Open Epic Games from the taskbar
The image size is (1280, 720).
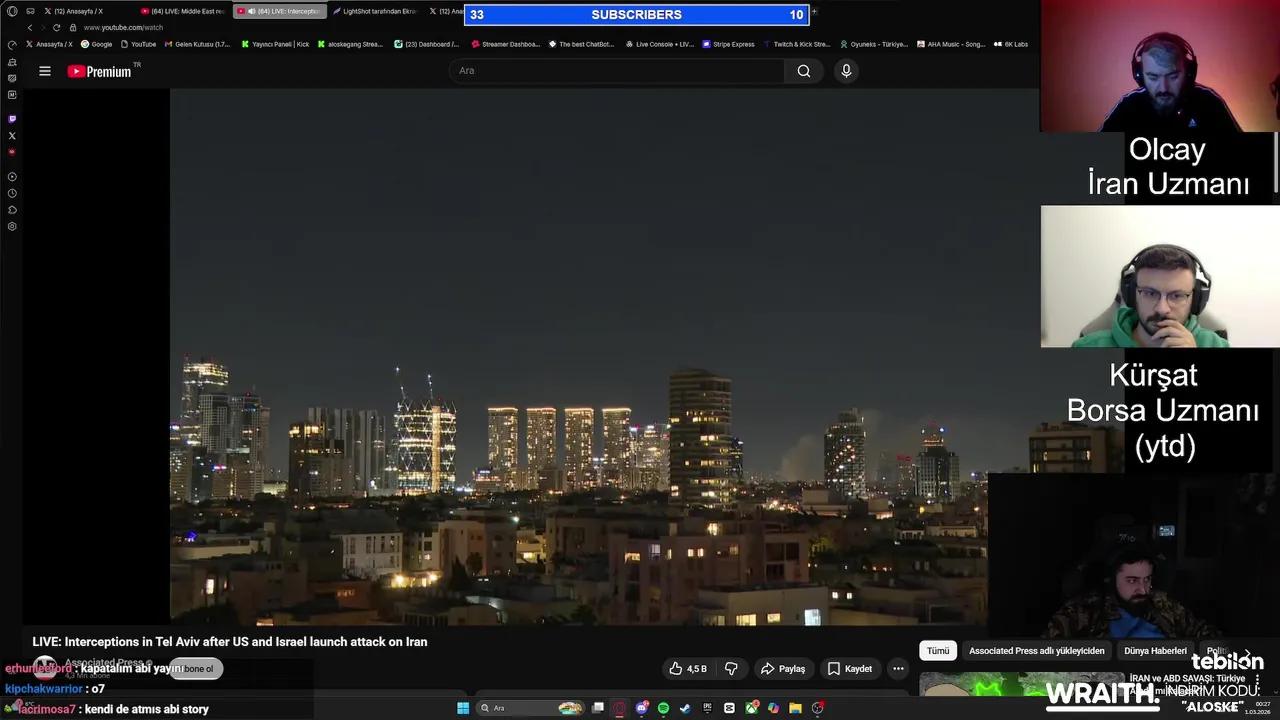click(x=707, y=708)
